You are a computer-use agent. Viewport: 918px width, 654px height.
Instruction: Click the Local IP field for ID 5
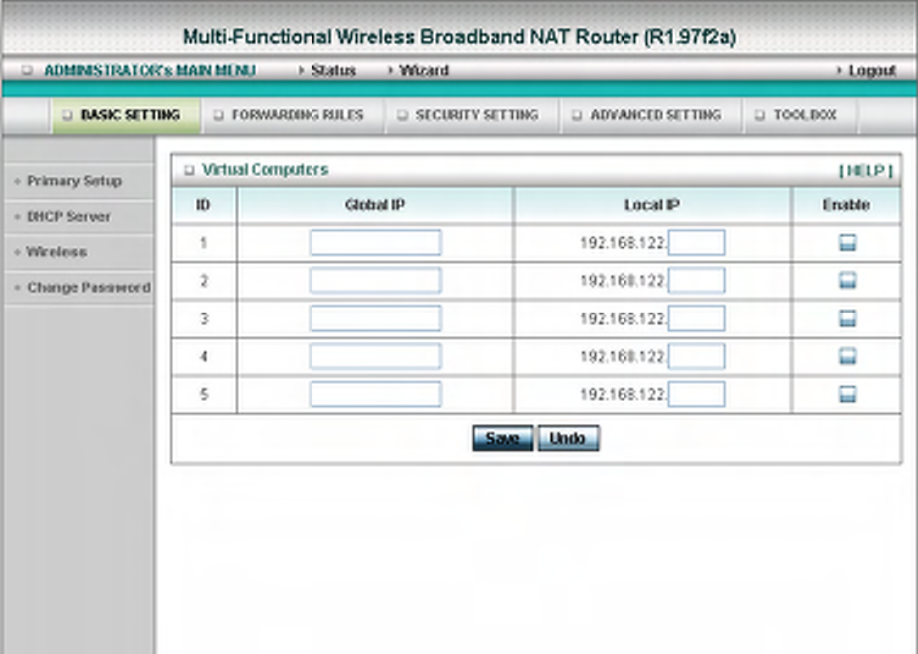[x=696, y=394]
